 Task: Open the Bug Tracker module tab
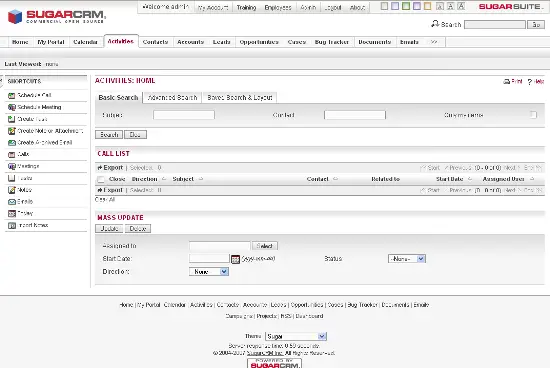pyautogui.click(x=331, y=42)
